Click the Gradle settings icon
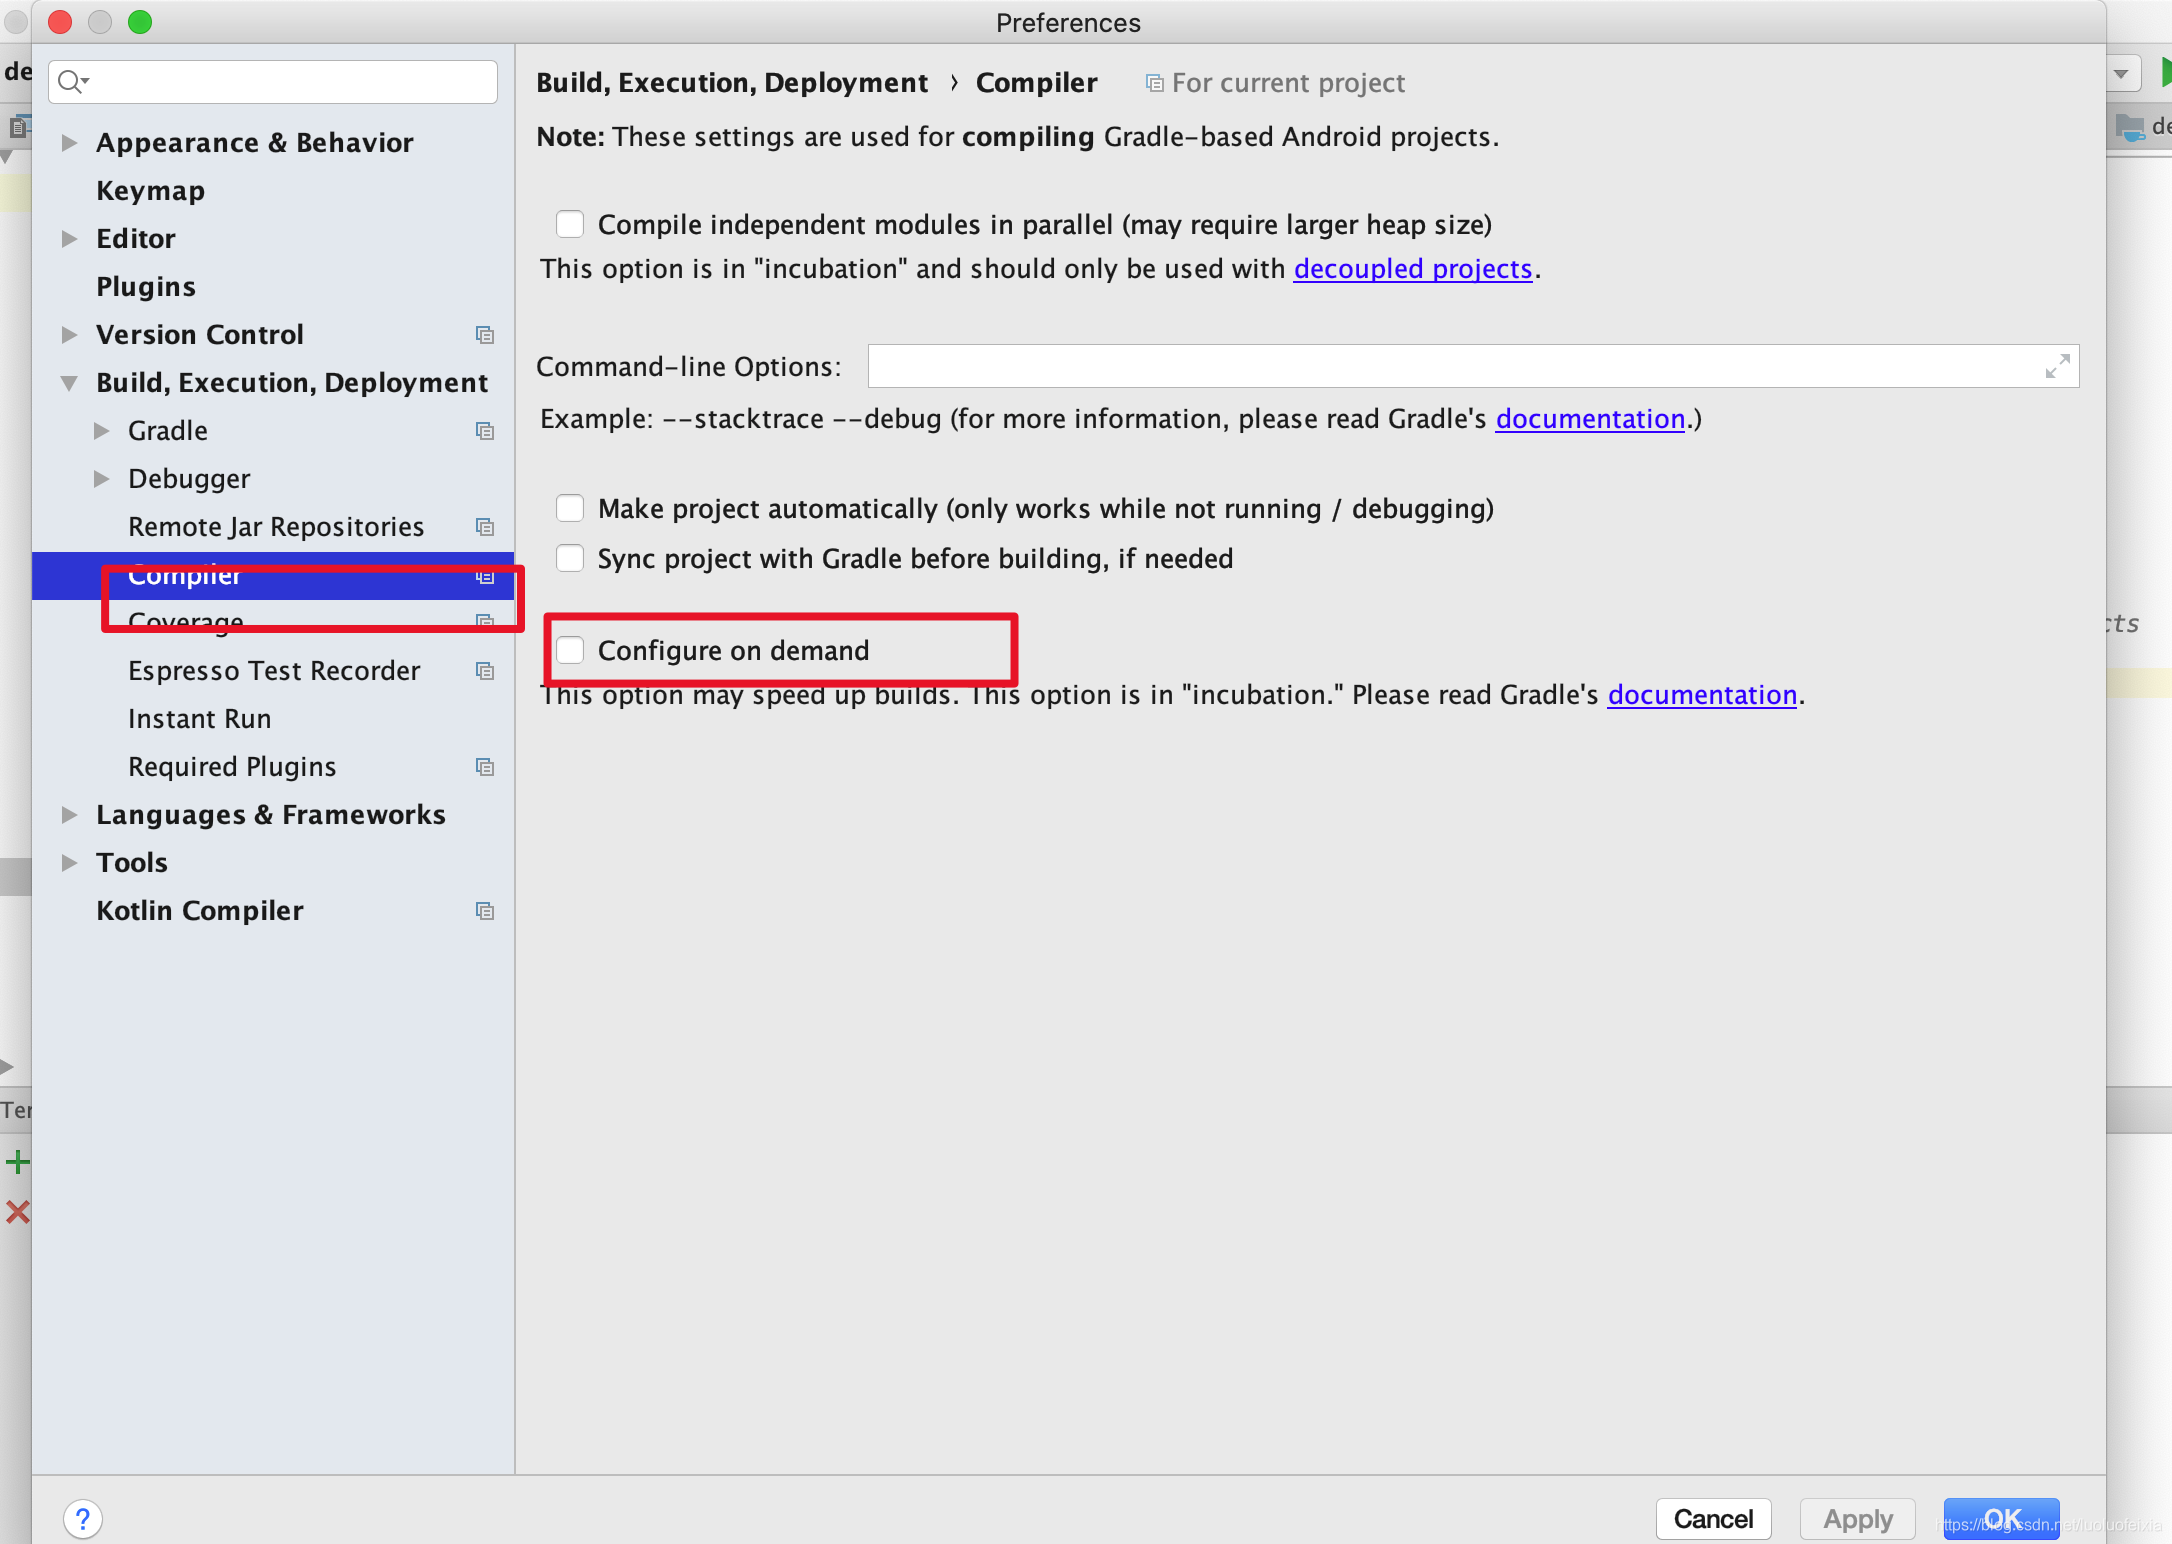 pyautogui.click(x=480, y=429)
